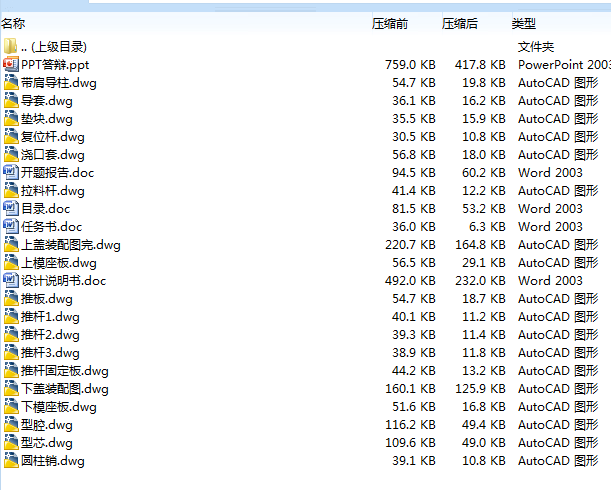Select the 164.8 KB compressed value
The image size is (611, 490).
[x=480, y=244]
